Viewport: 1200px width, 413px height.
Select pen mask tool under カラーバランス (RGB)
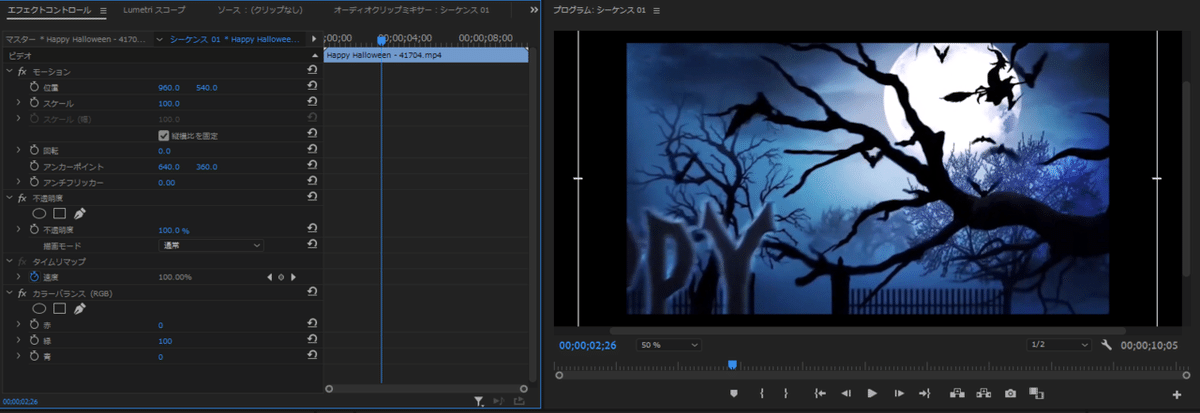point(79,308)
